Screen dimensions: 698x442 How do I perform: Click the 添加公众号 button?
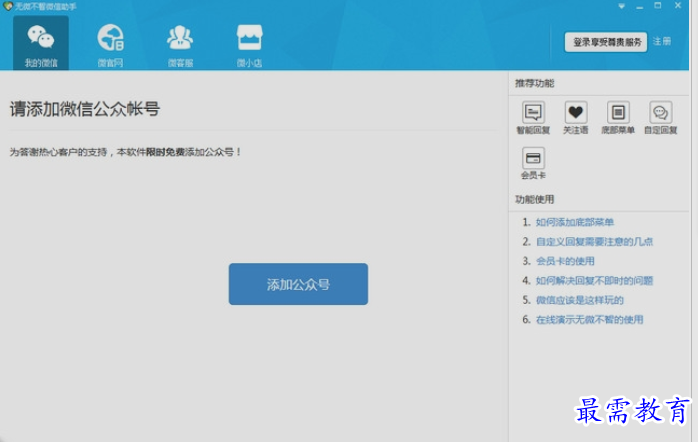[x=298, y=284]
